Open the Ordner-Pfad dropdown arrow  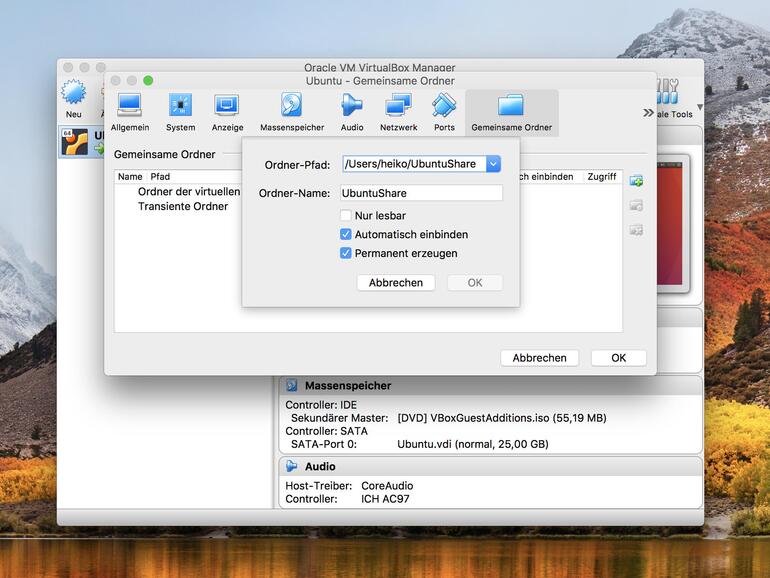(x=493, y=164)
